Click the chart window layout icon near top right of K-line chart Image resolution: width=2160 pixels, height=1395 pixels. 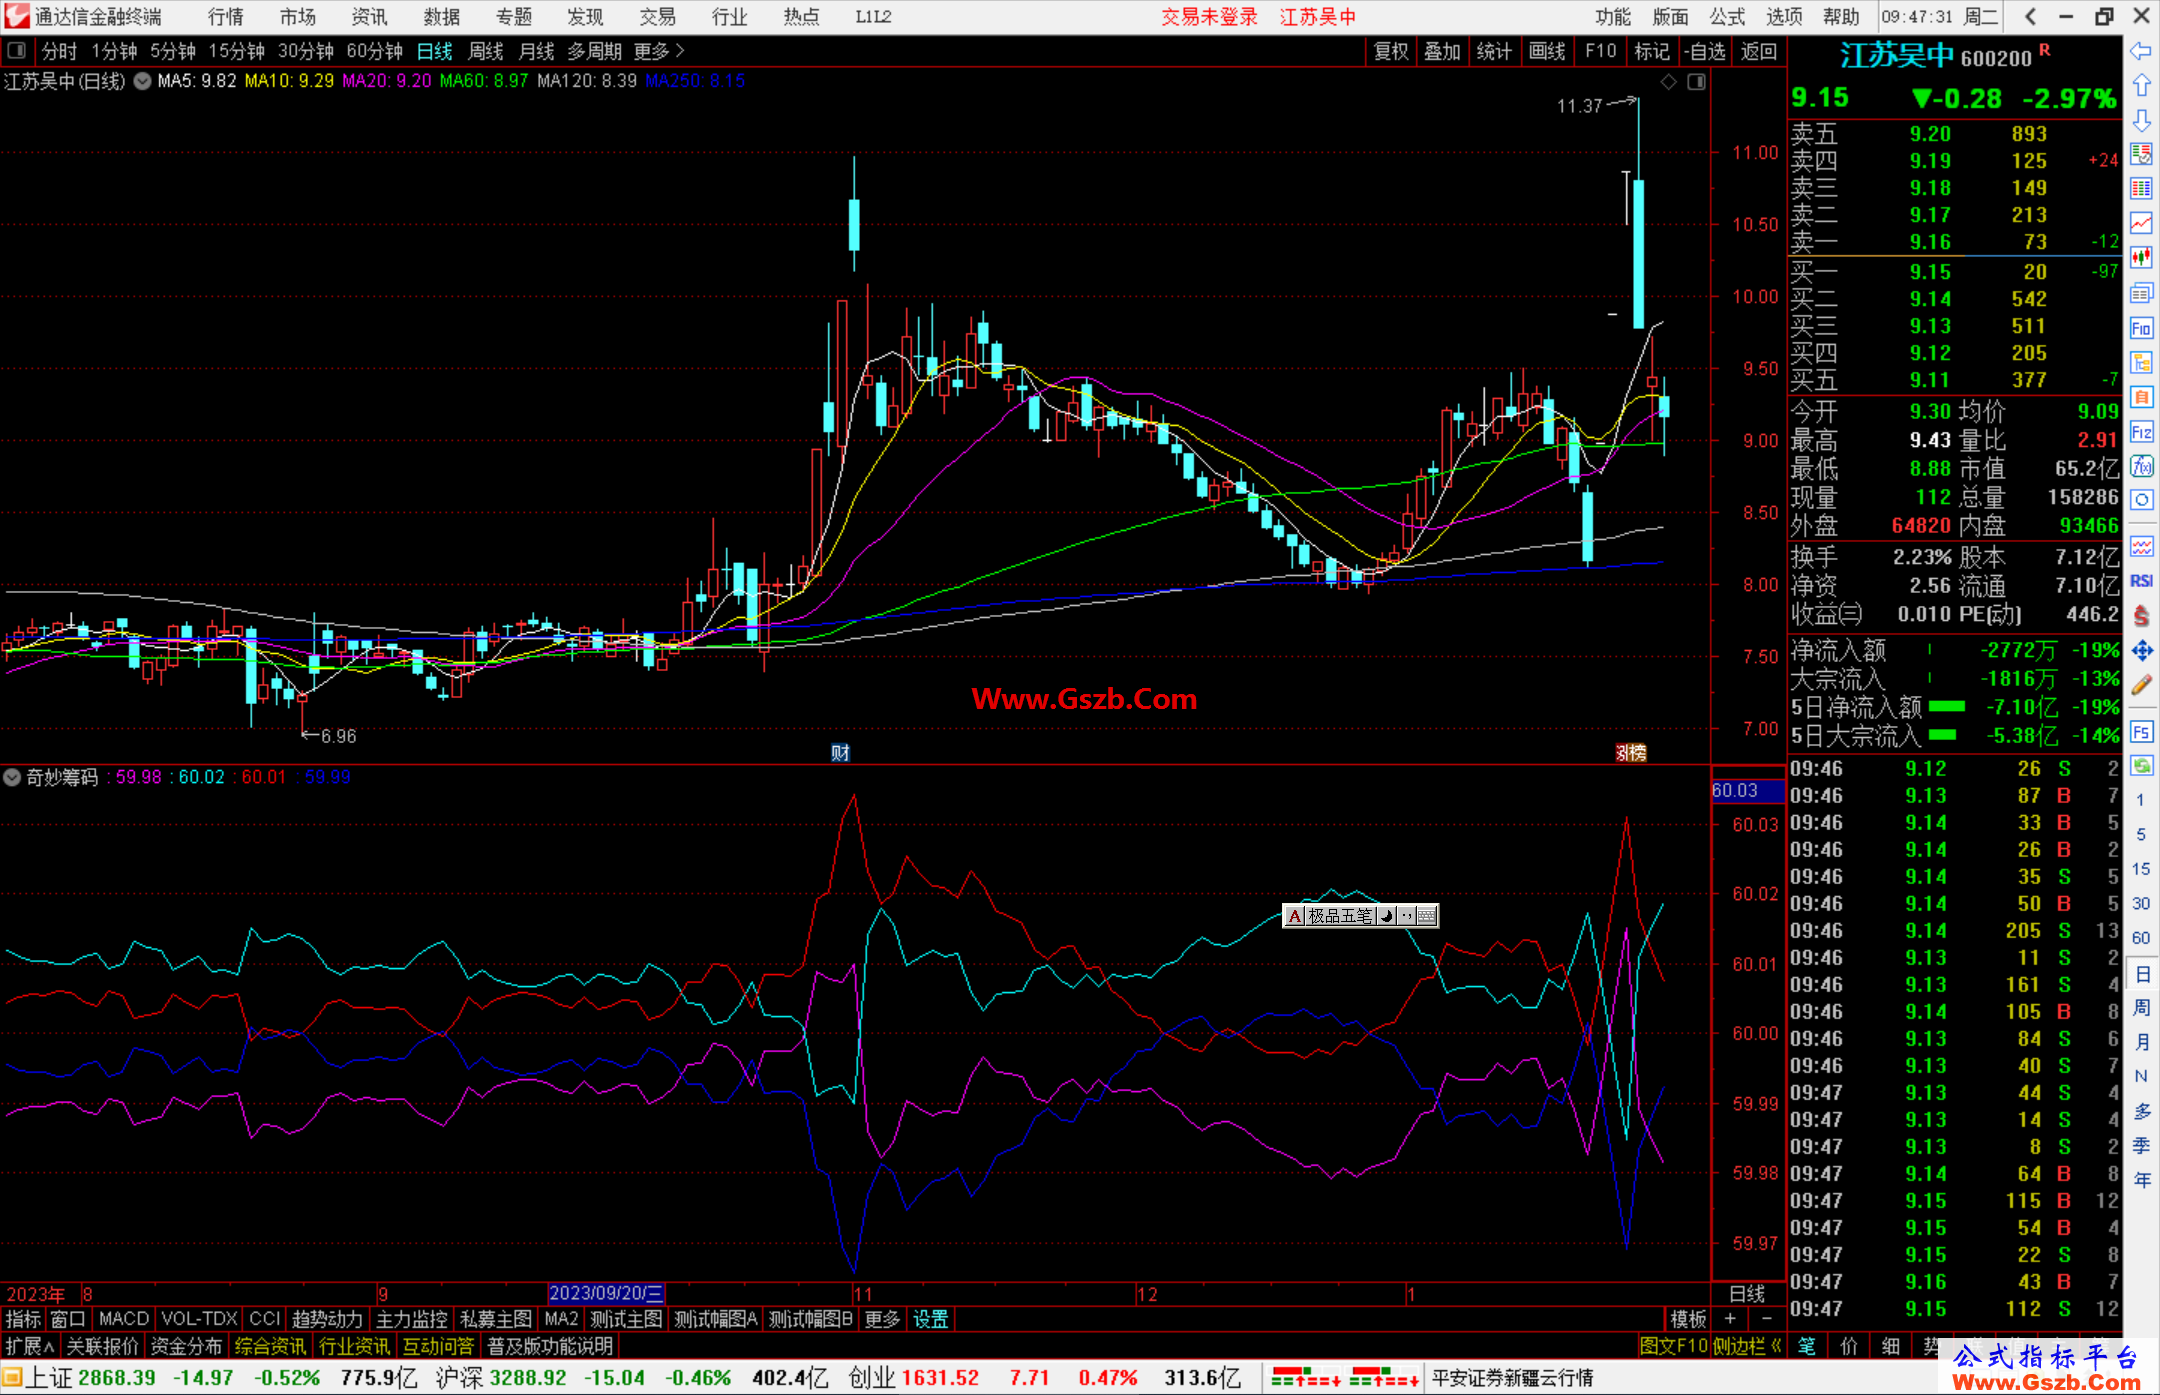(x=1696, y=82)
